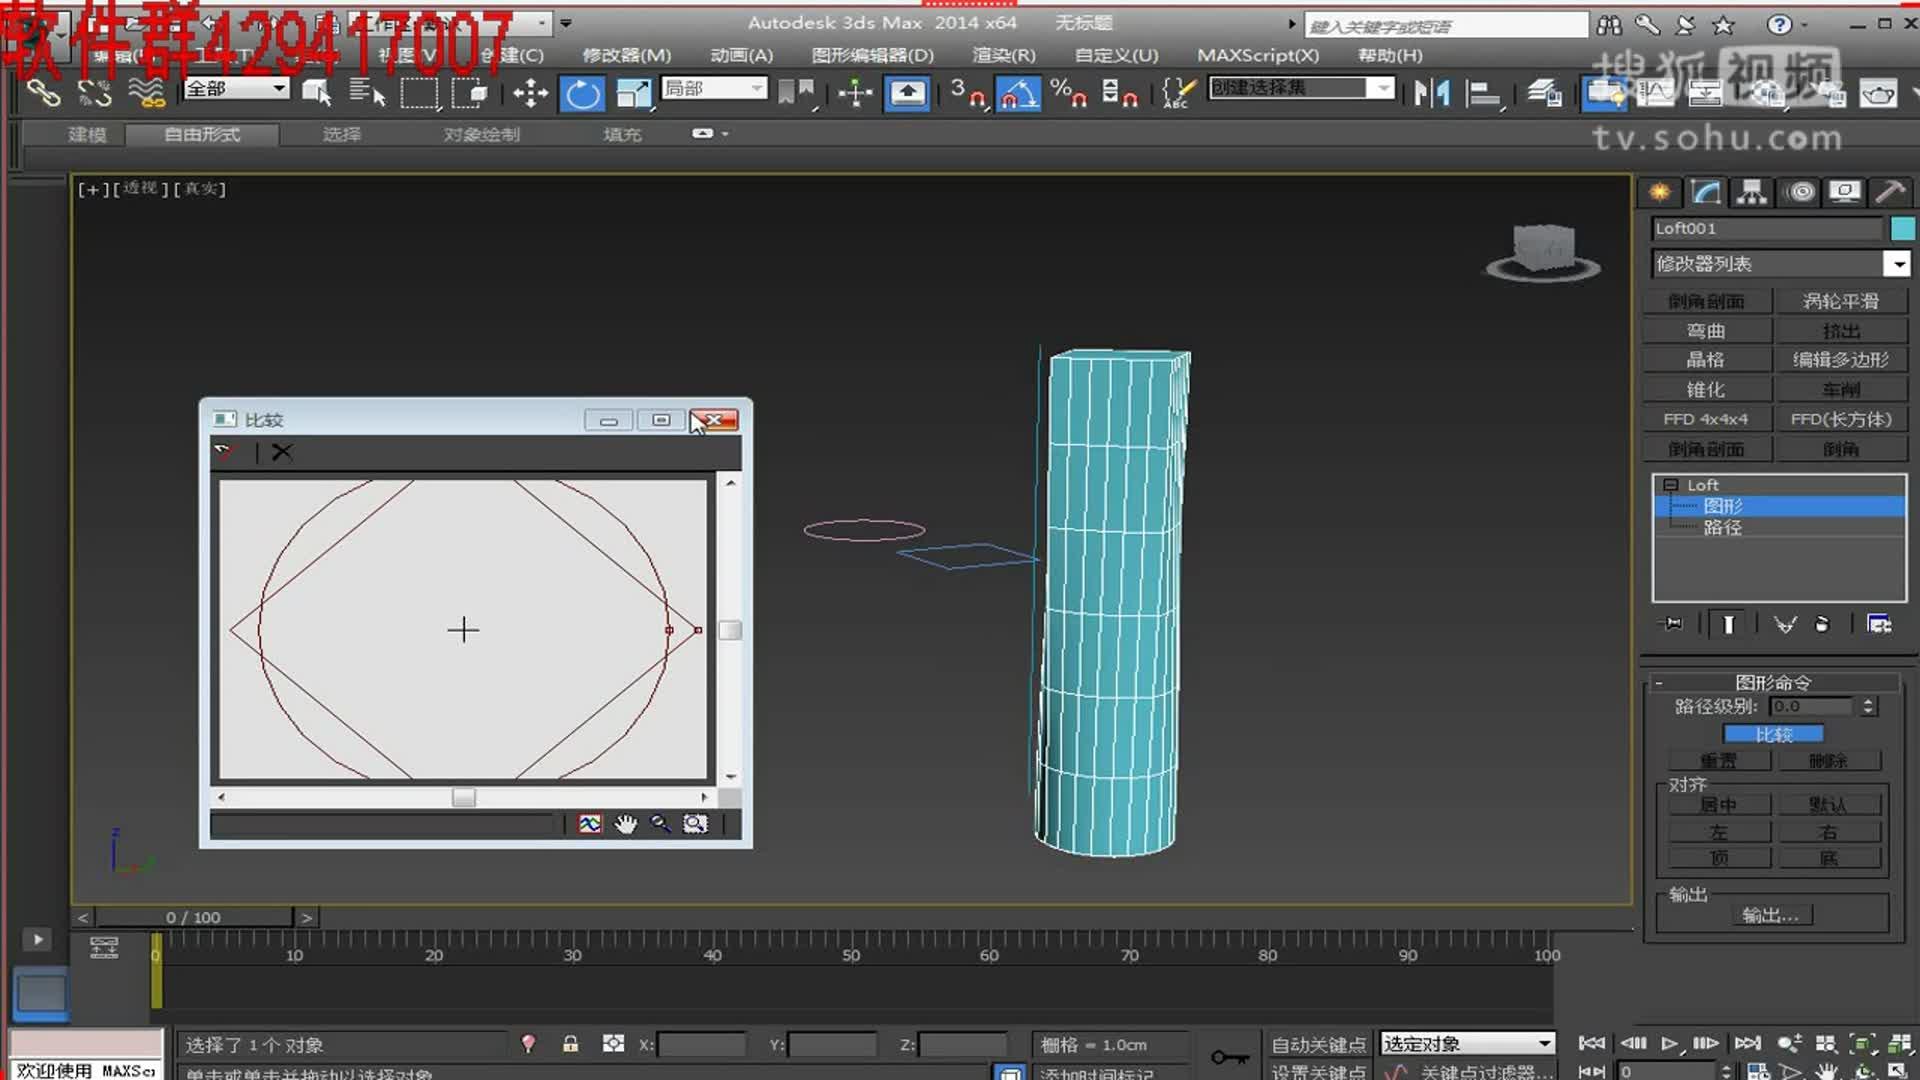Collapse the Loft tree node
The height and width of the screenshot is (1080, 1920).
click(1670, 485)
